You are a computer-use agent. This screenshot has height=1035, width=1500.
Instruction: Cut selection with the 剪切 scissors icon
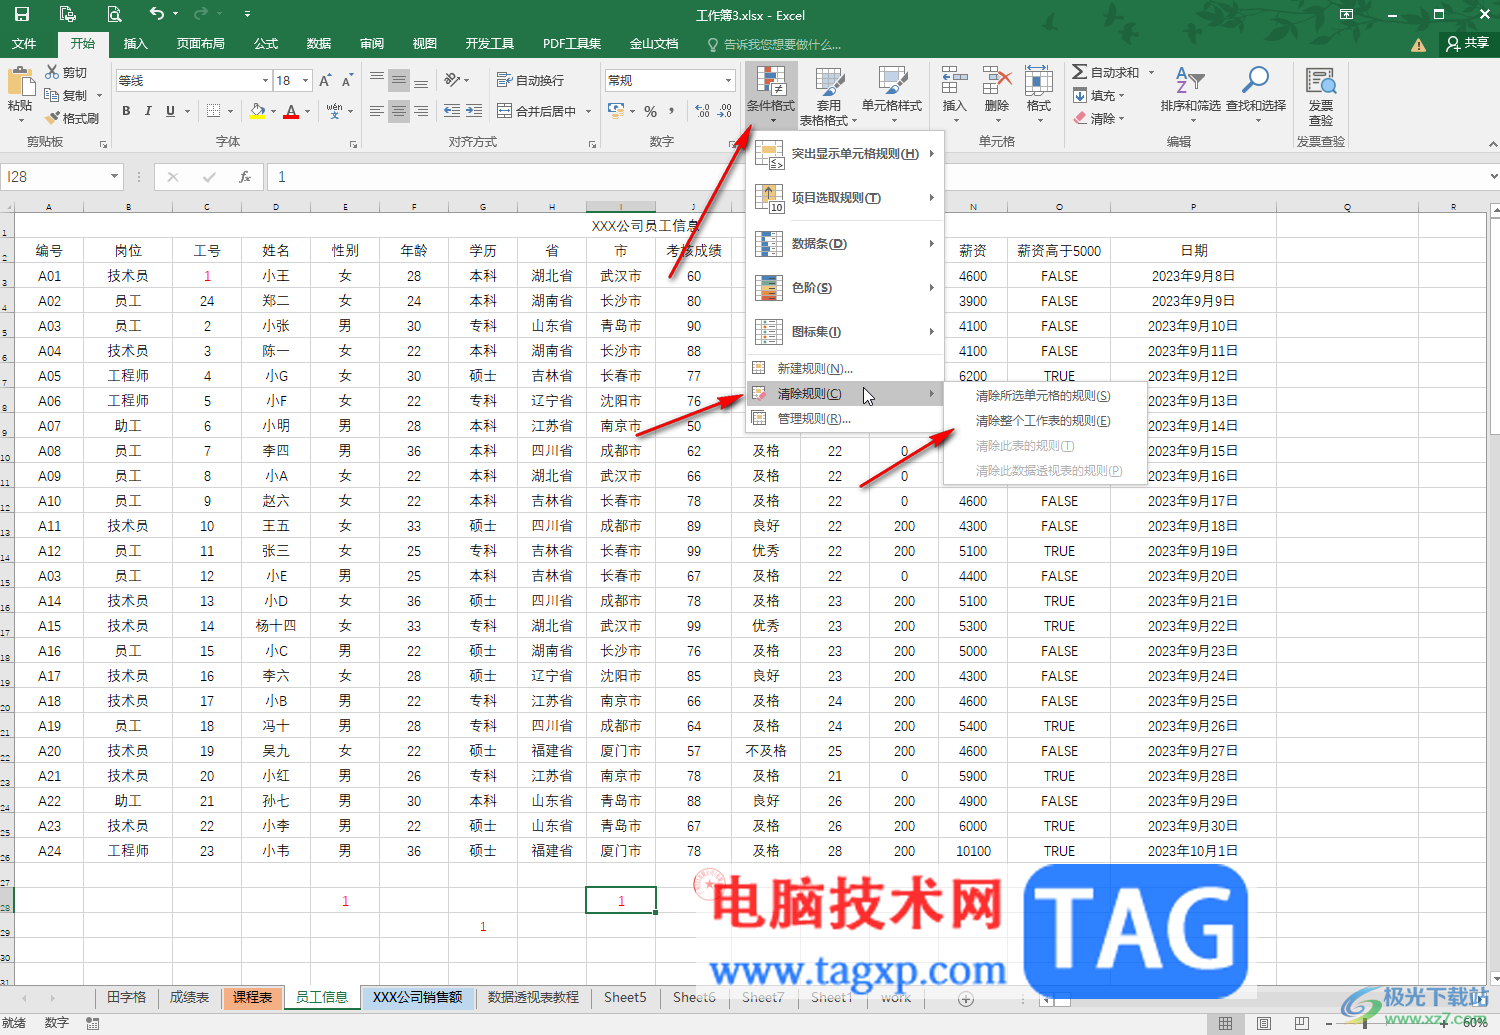tap(67, 72)
